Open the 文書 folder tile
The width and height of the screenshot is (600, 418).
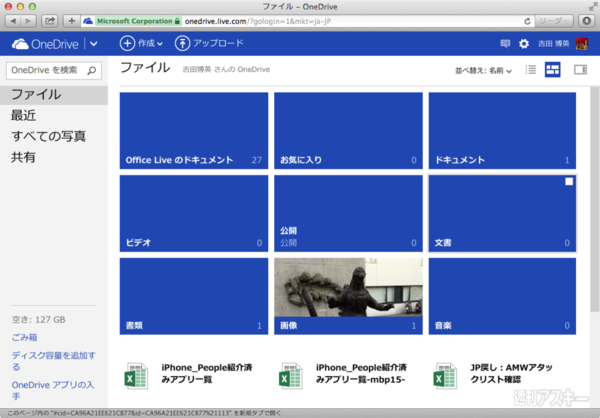502,214
